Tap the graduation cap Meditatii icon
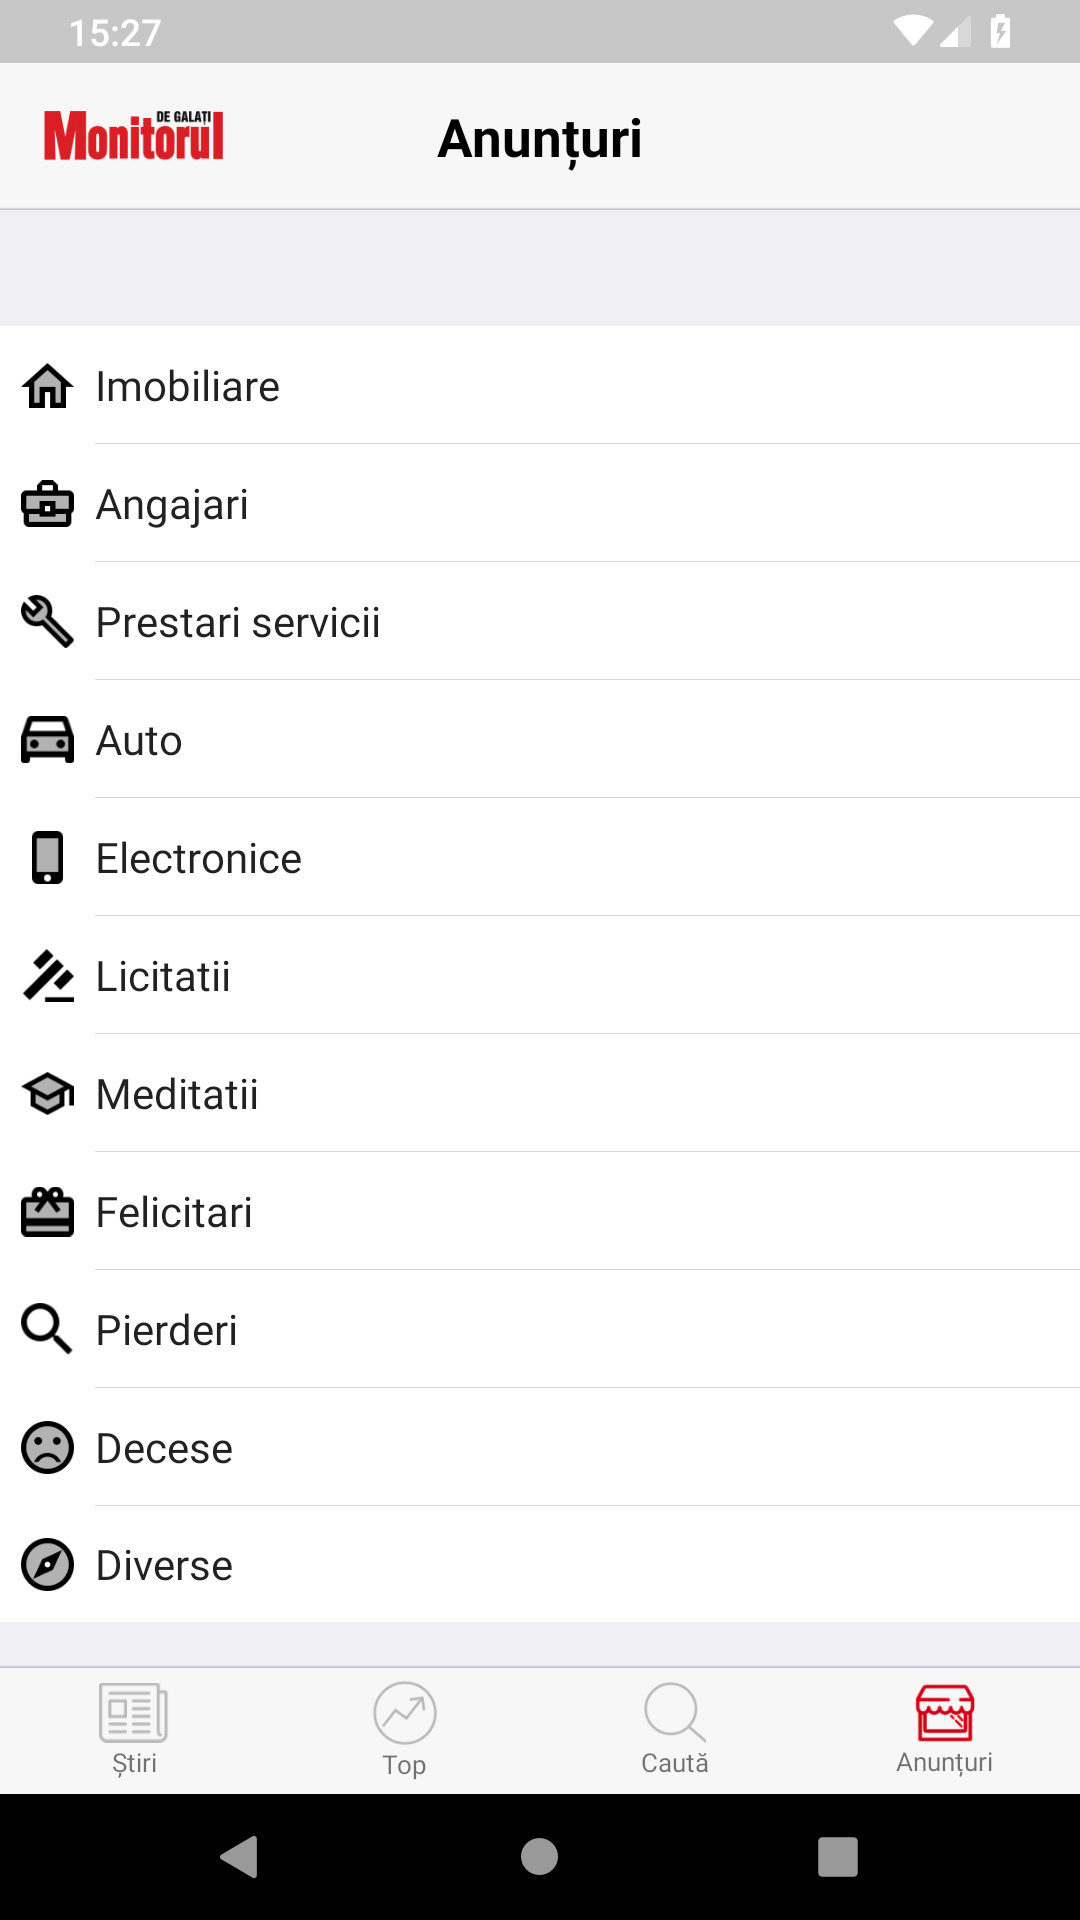 point(47,1094)
